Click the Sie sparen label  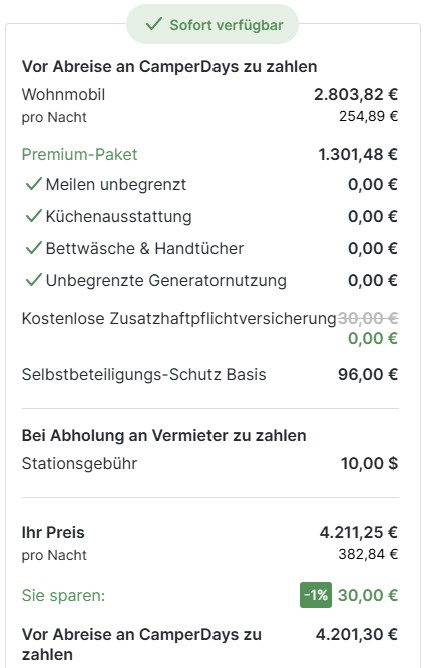(63, 595)
